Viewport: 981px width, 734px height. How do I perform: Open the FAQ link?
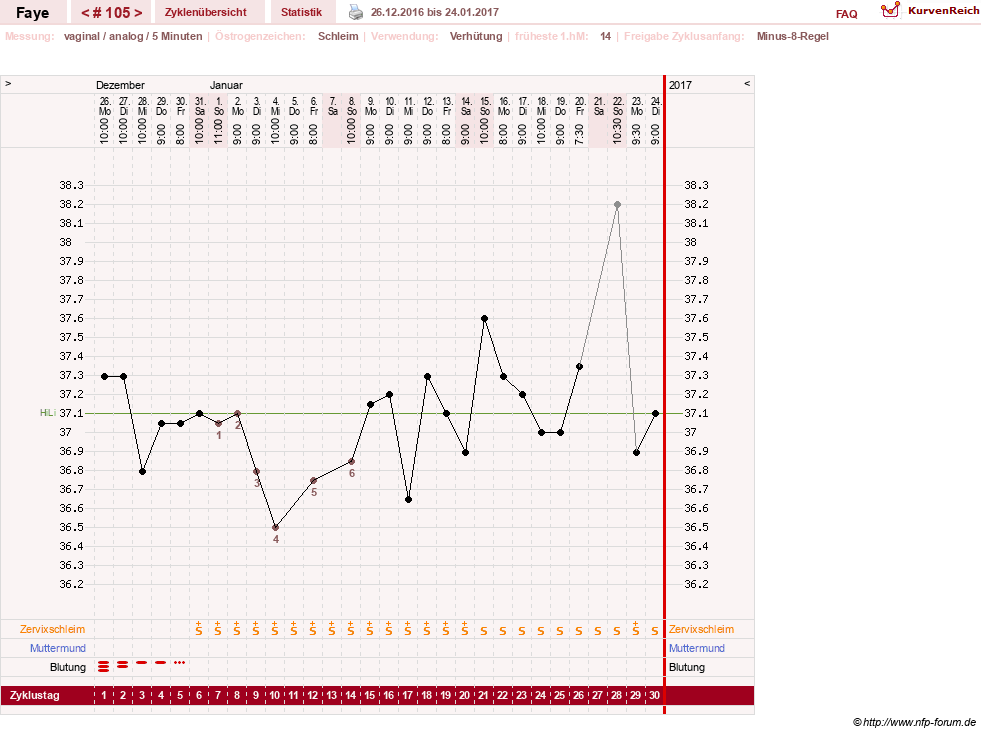[846, 14]
